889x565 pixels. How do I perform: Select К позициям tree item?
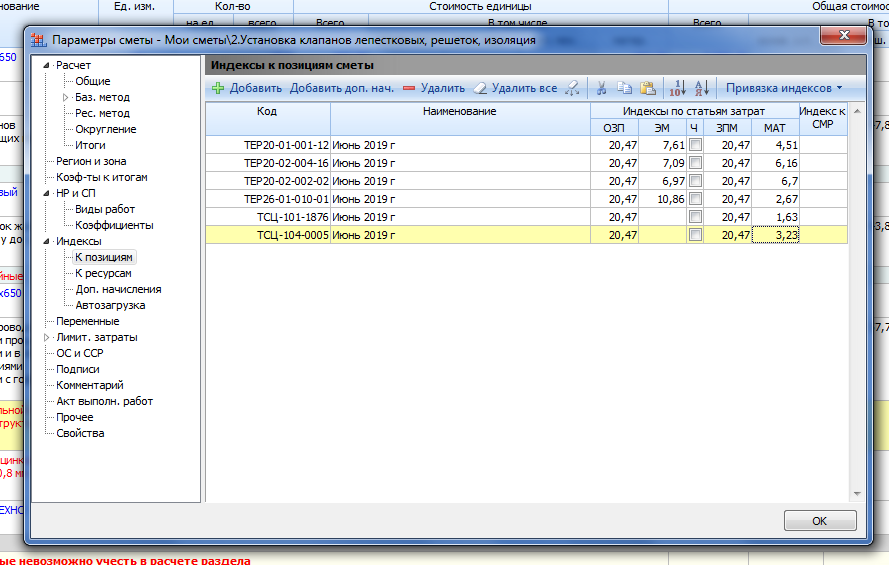click(x=104, y=257)
